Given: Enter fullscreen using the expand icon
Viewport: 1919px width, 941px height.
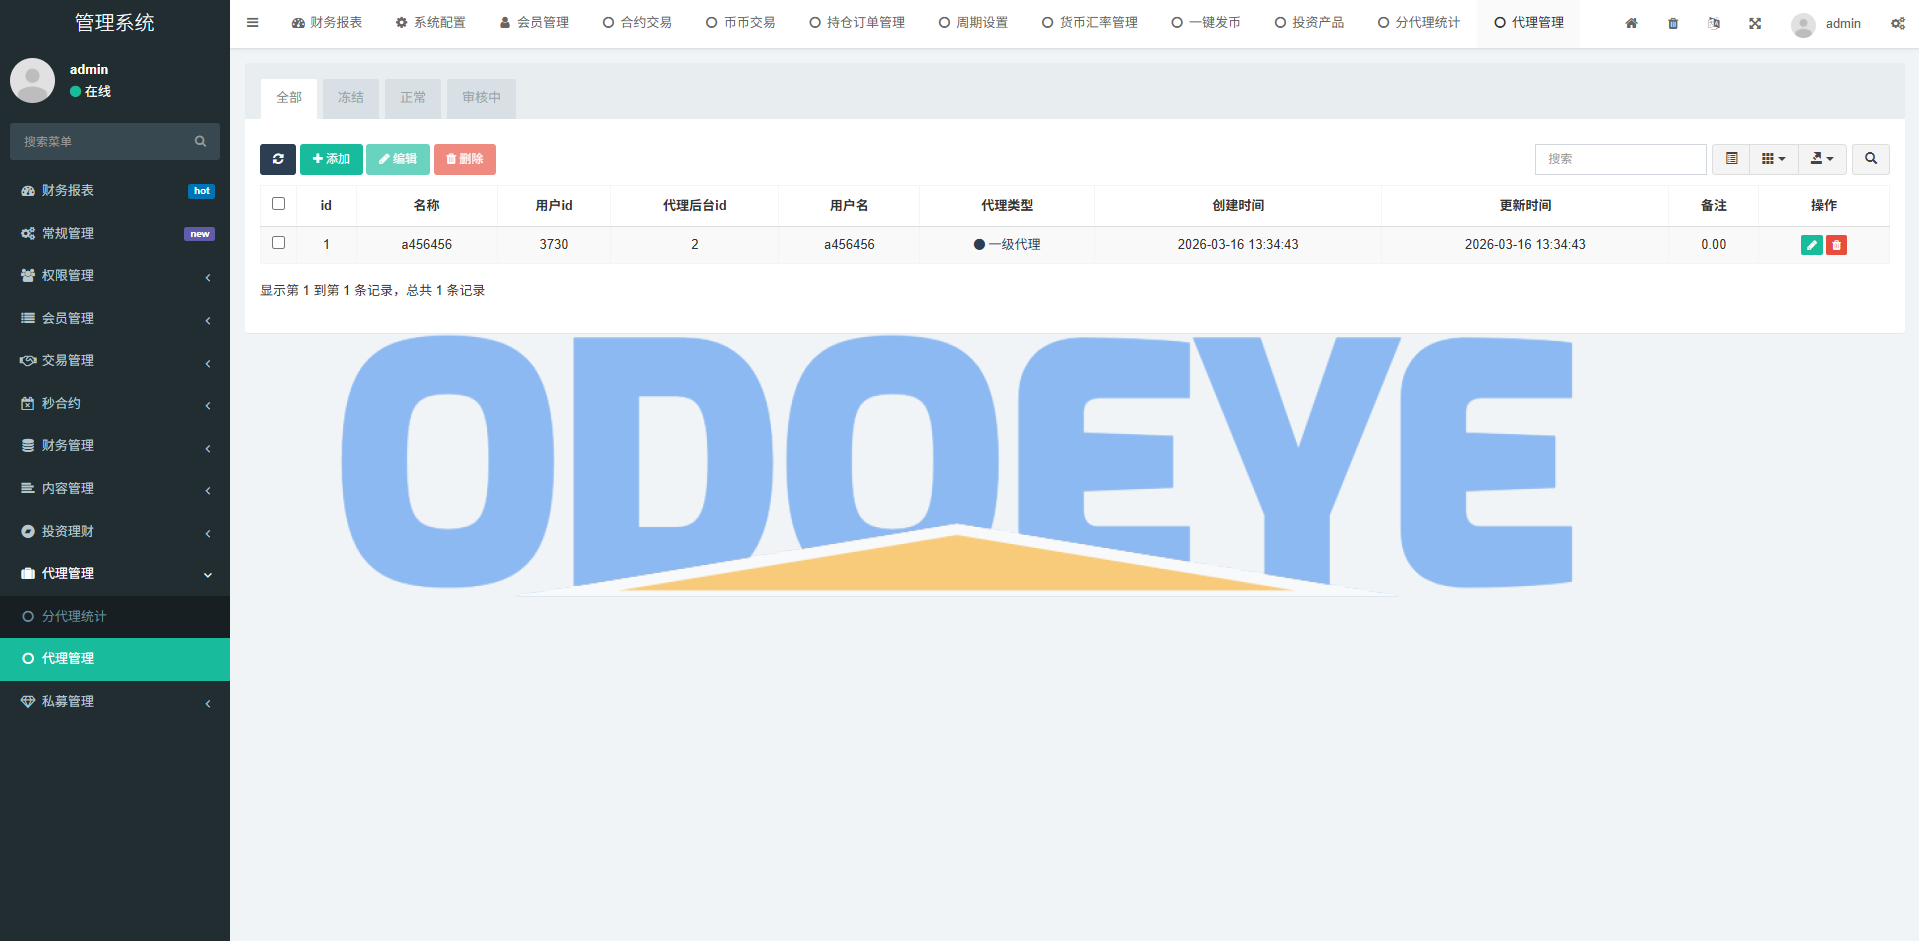Looking at the screenshot, I should (1755, 23).
